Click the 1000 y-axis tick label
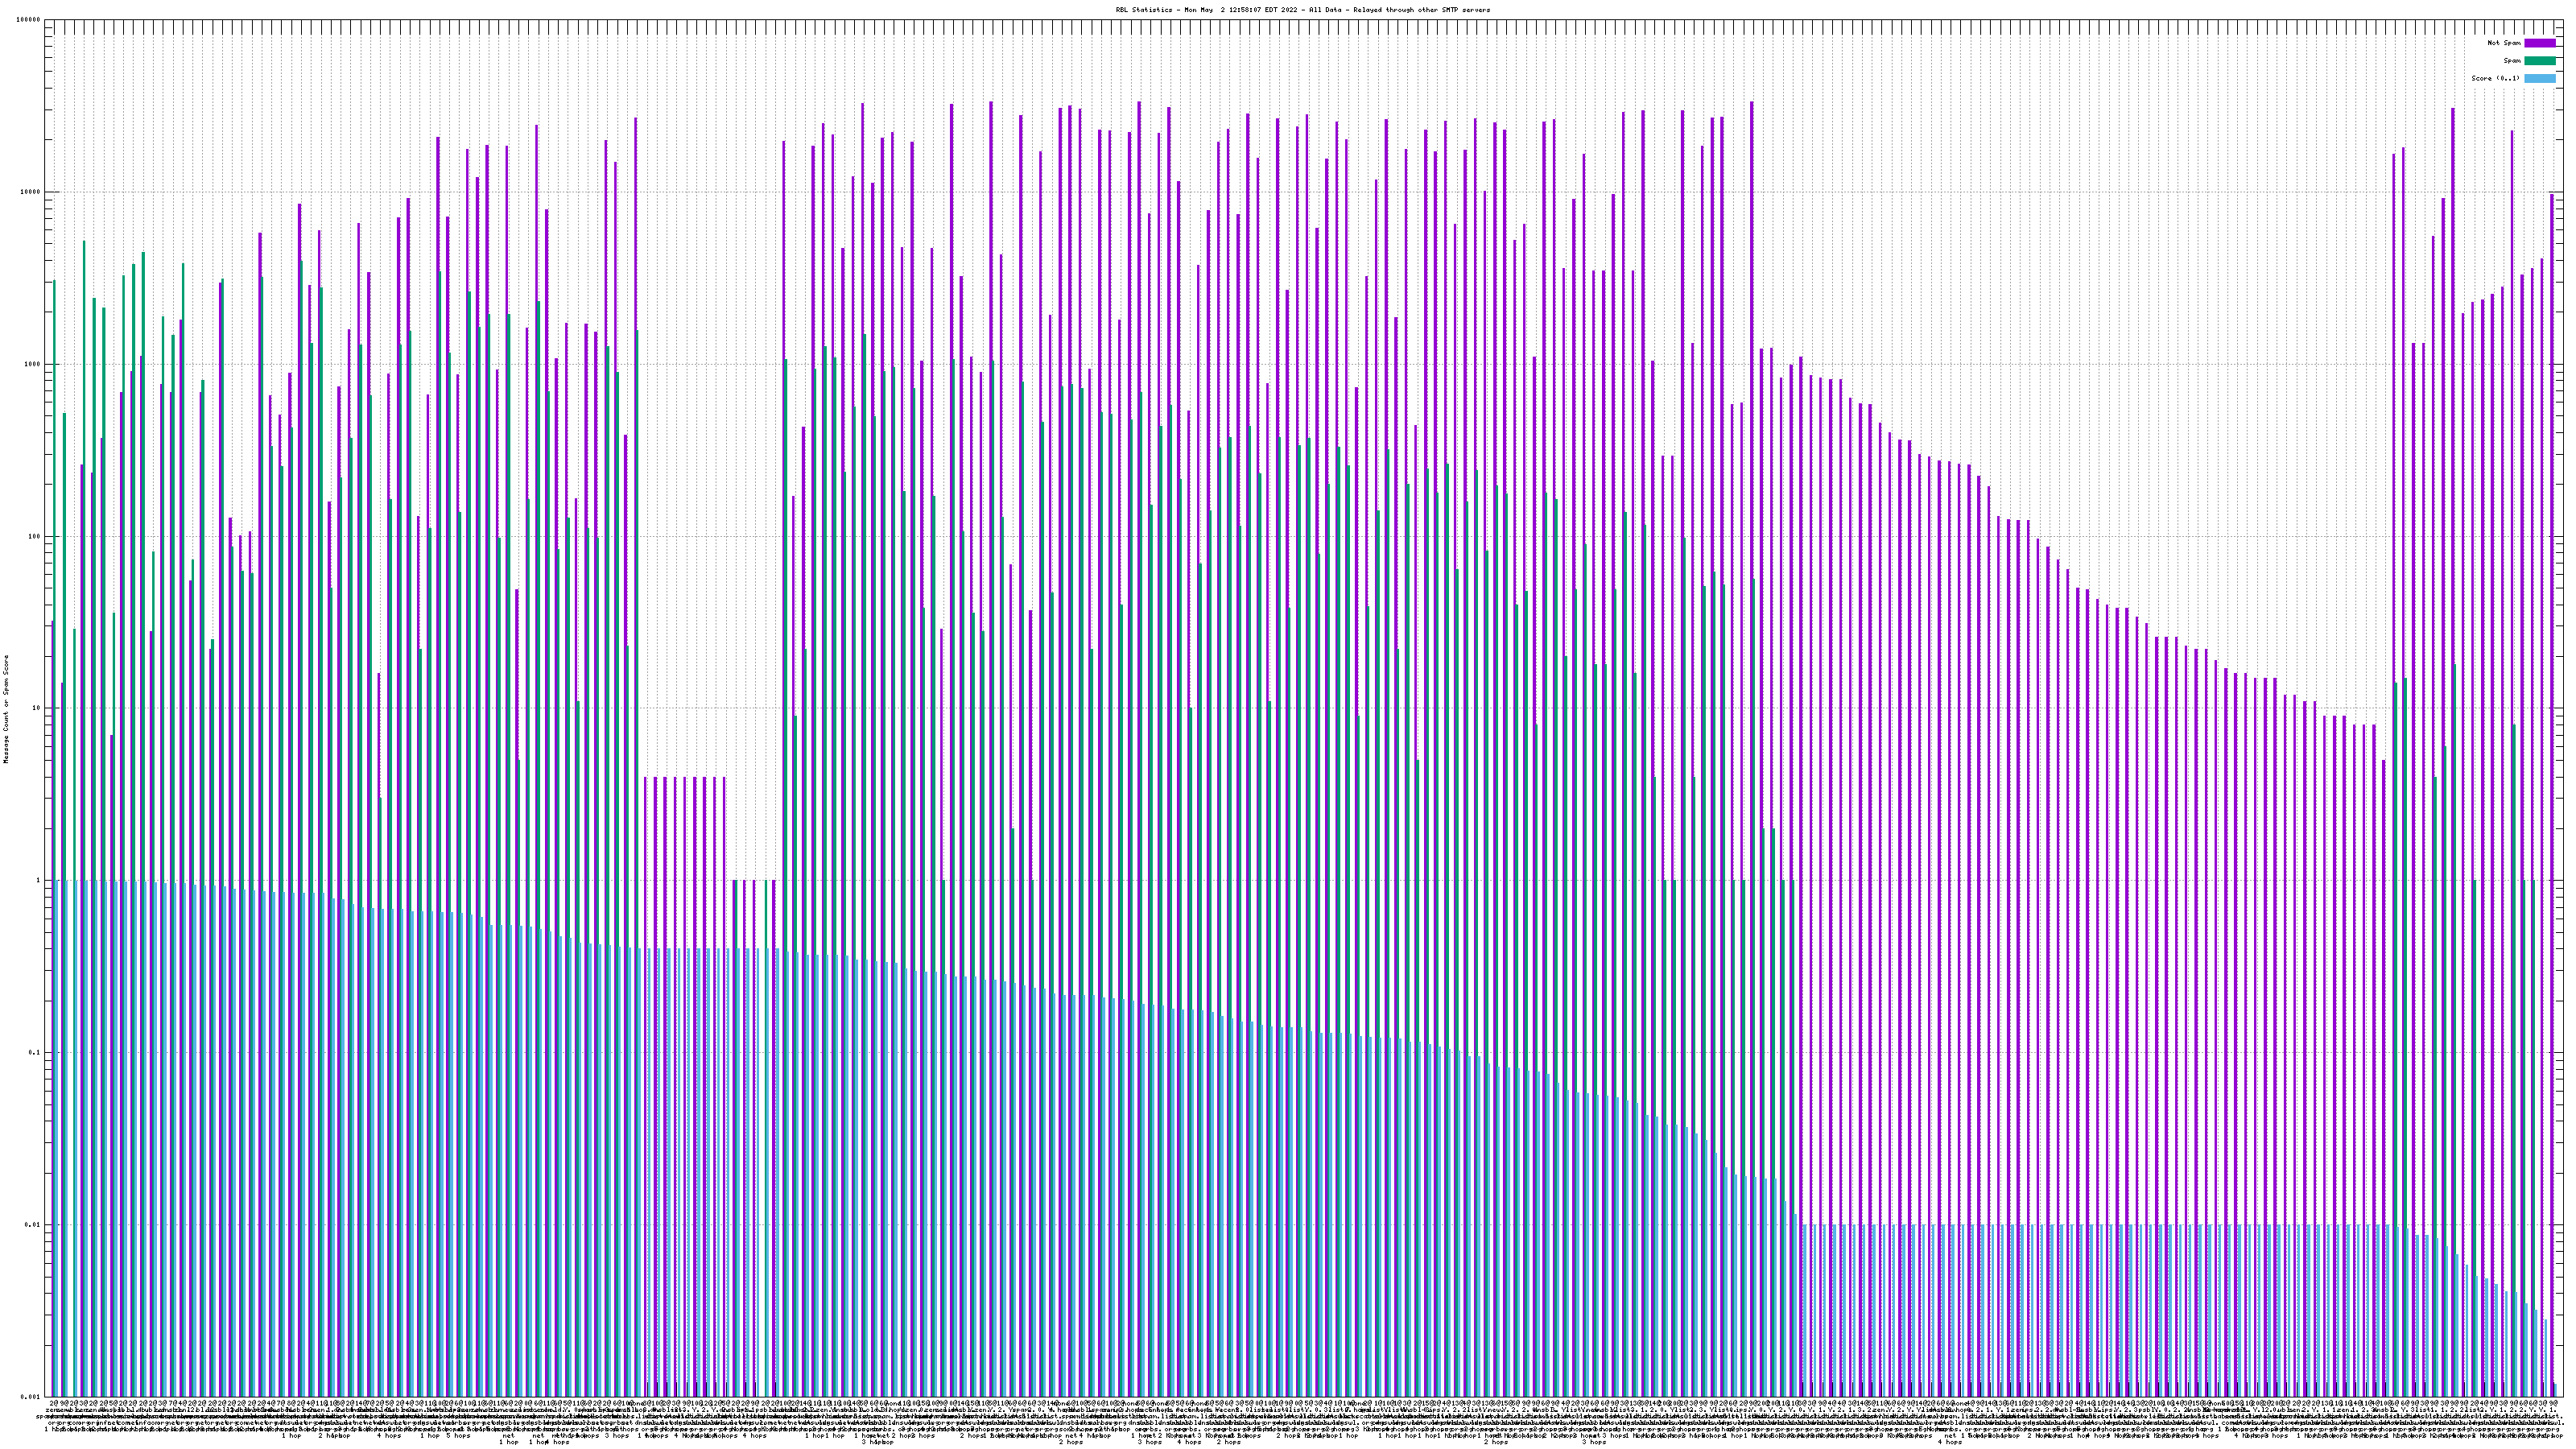Viewport: 2576px width, 1449px height. pos(33,364)
